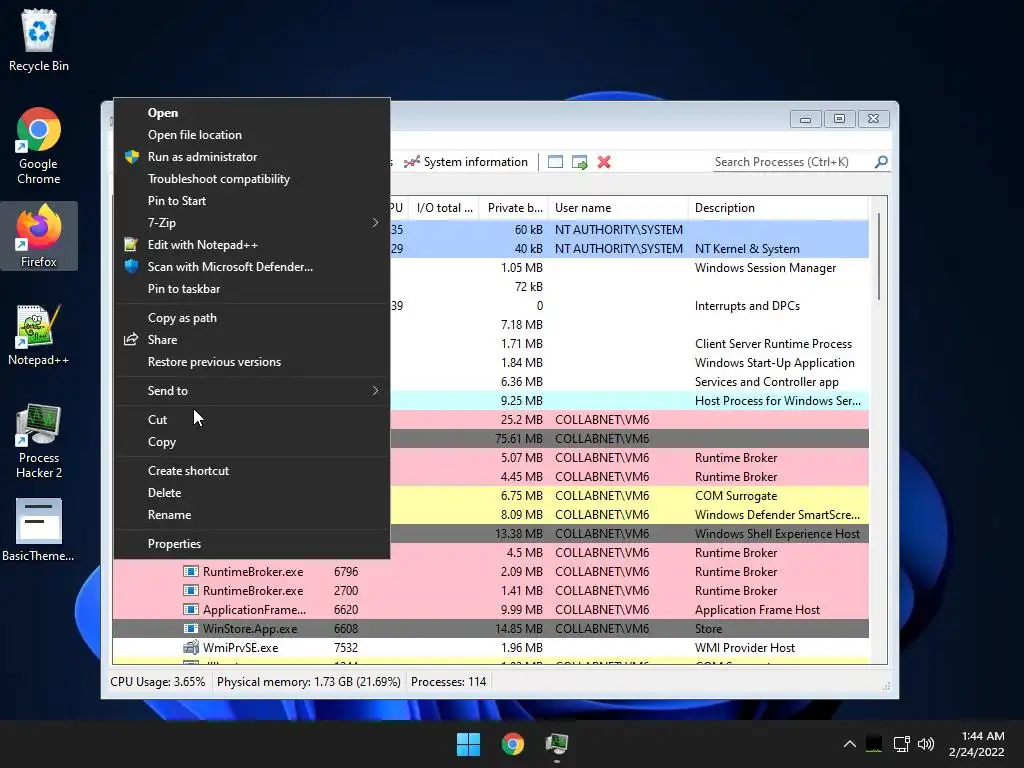Click the CPU Usage status bar entry
The image size is (1024, 768).
tap(157, 682)
